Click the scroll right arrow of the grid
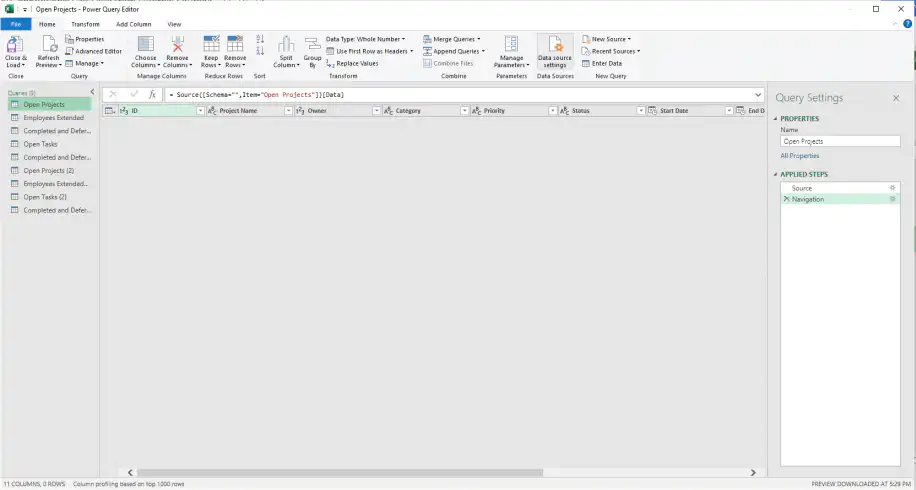Screen dimensions: 916x490 point(753,472)
